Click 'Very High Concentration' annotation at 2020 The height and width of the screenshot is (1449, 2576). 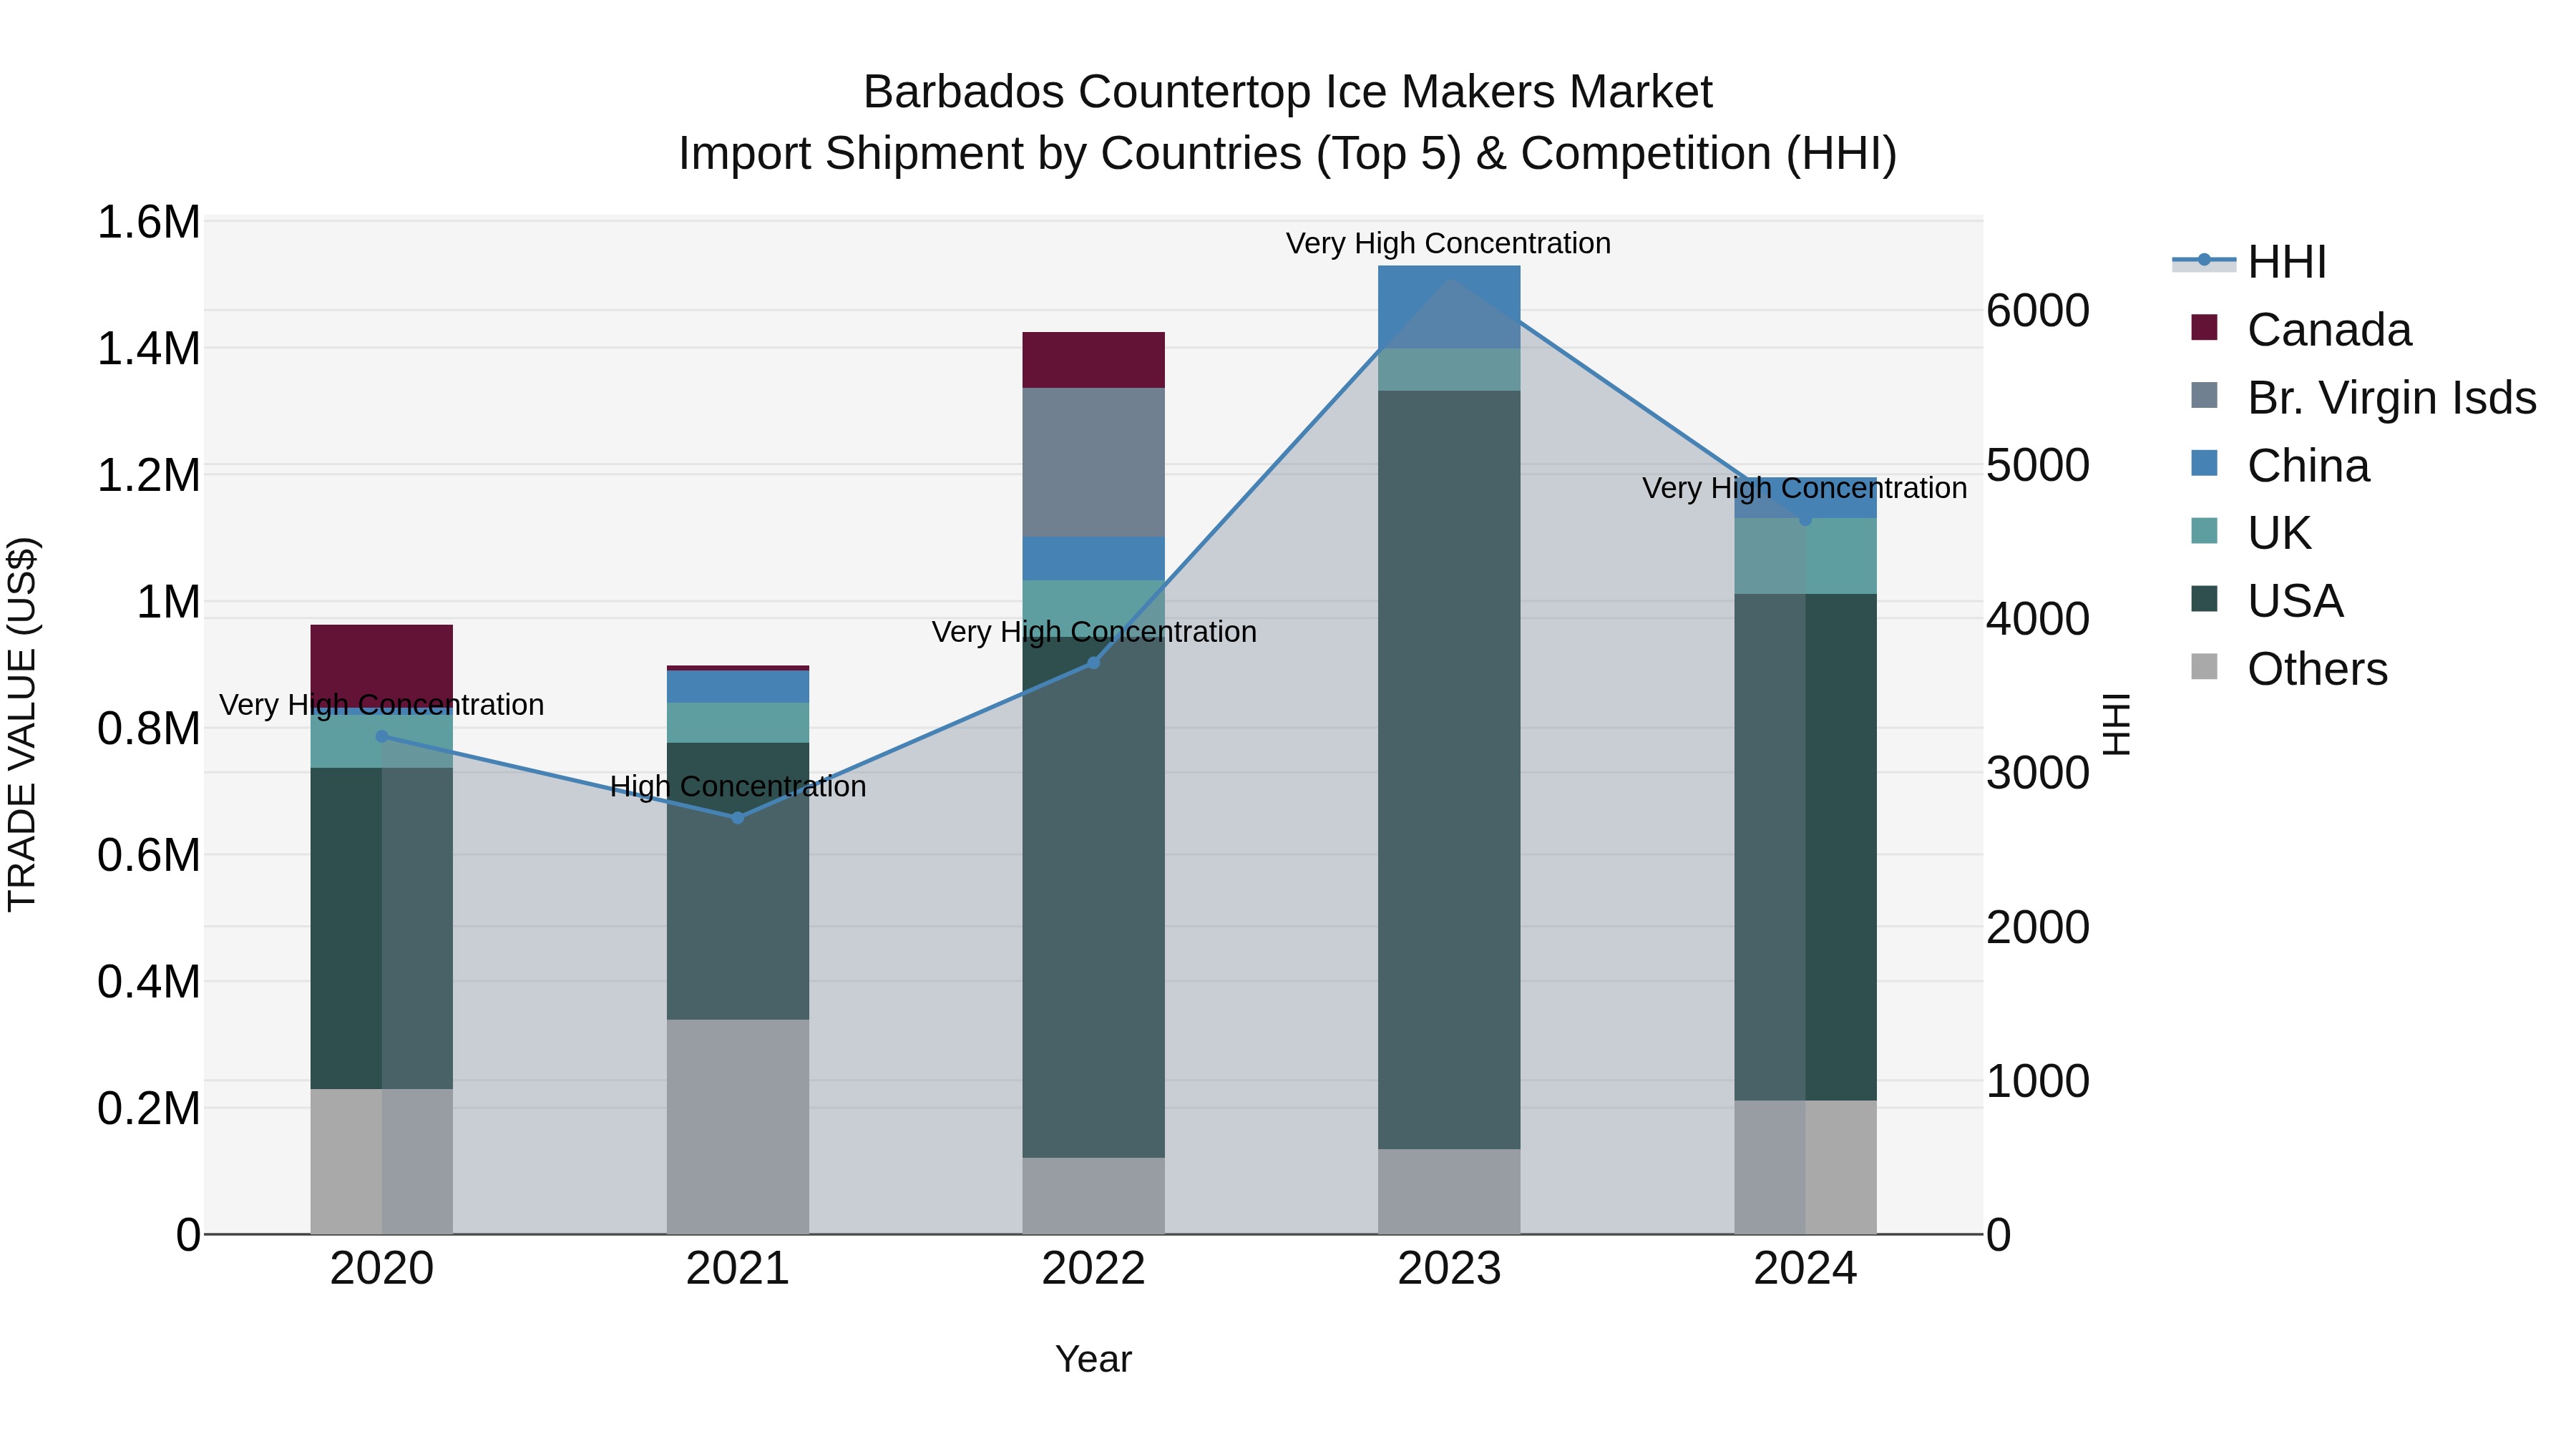[382, 705]
